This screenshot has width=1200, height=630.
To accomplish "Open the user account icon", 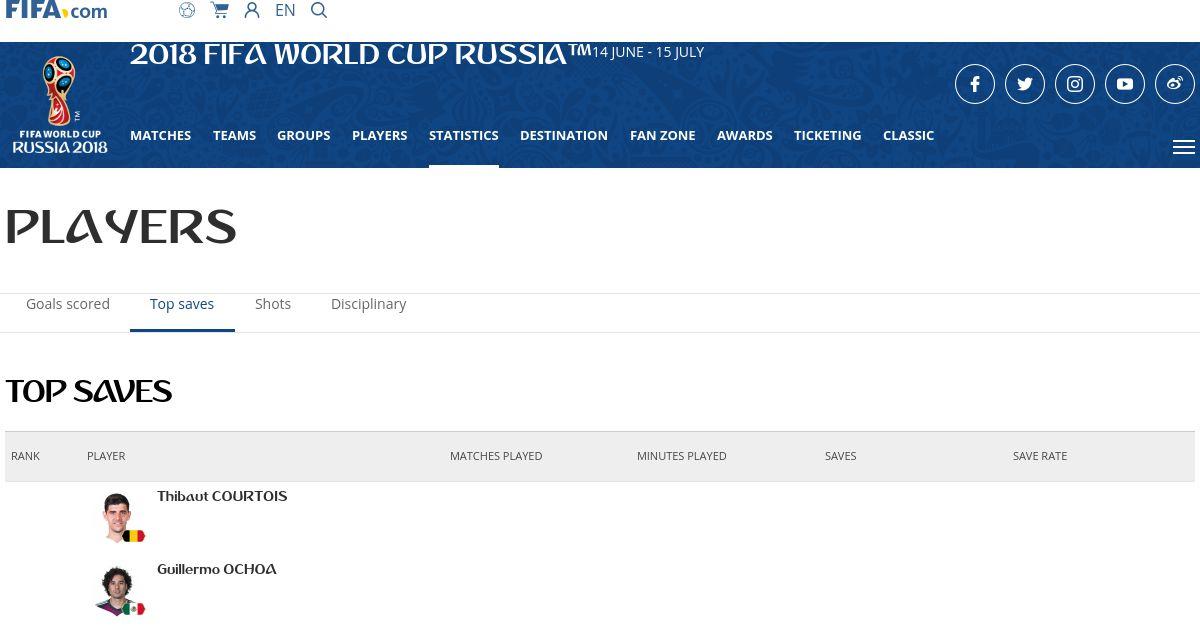I will [x=252, y=10].
